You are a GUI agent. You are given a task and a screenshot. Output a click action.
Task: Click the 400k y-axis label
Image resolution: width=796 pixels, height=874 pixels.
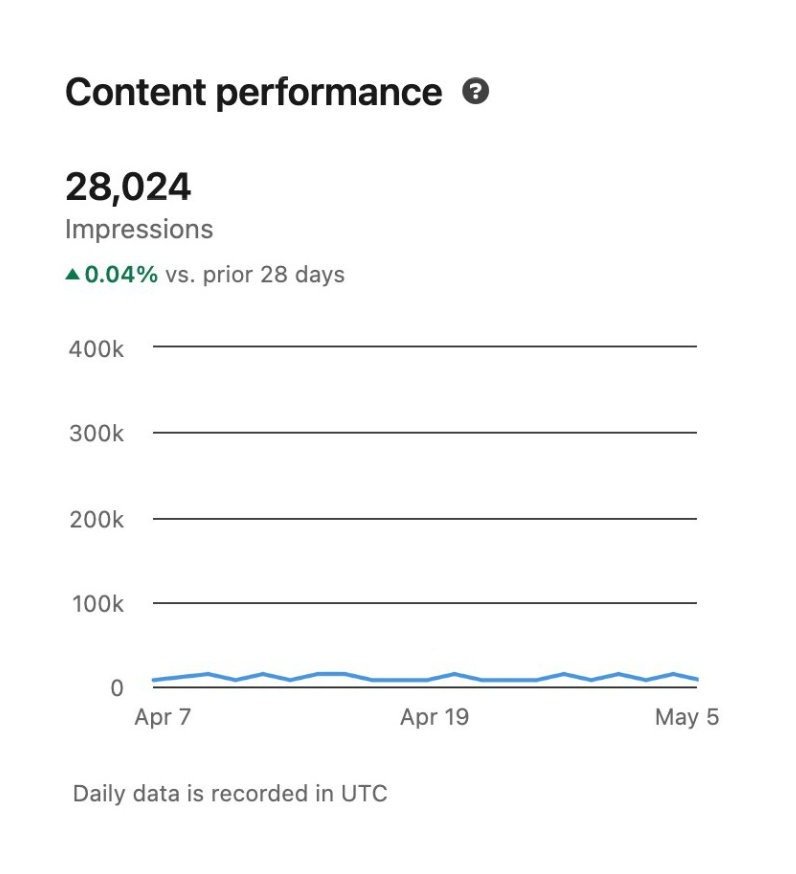click(96, 349)
